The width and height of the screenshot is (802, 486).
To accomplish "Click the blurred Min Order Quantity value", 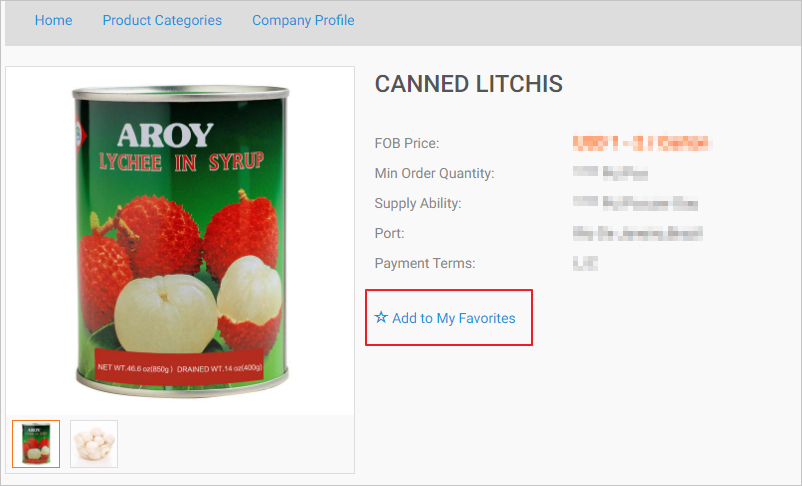I will click(x=610, y=174).
